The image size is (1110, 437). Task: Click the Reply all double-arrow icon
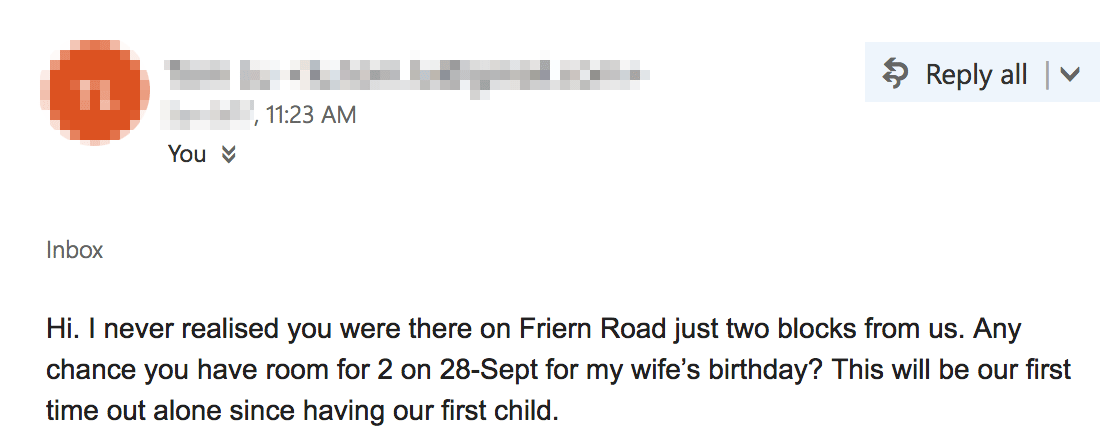(896, 74)
